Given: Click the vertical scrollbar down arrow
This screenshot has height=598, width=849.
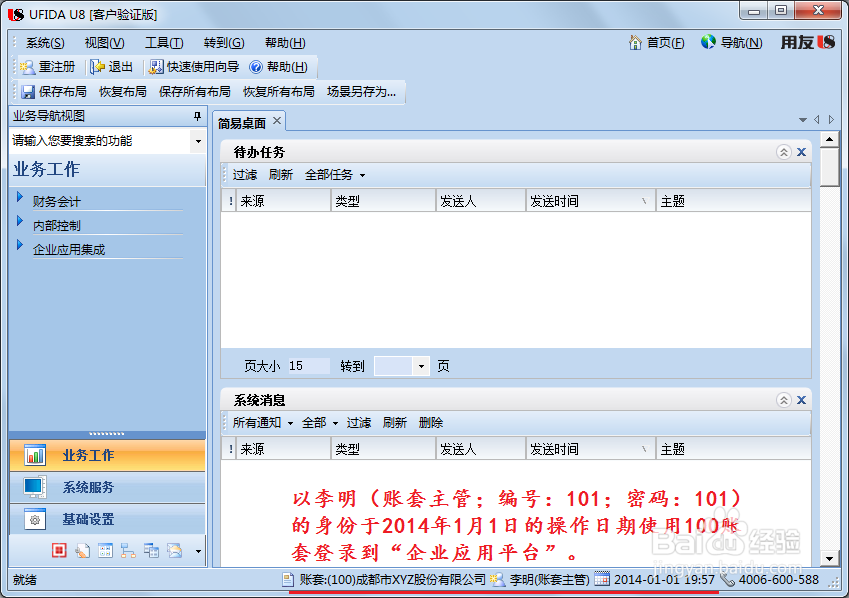Looking at the screenshot, I should (829, 558).
